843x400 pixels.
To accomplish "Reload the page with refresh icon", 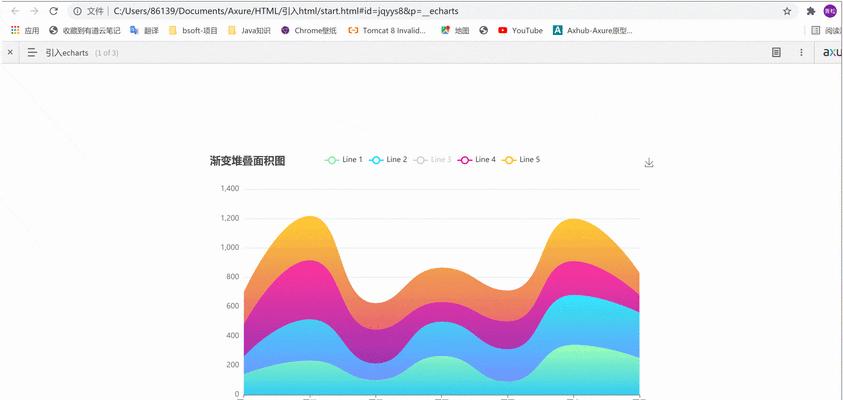I will point(53,11).
